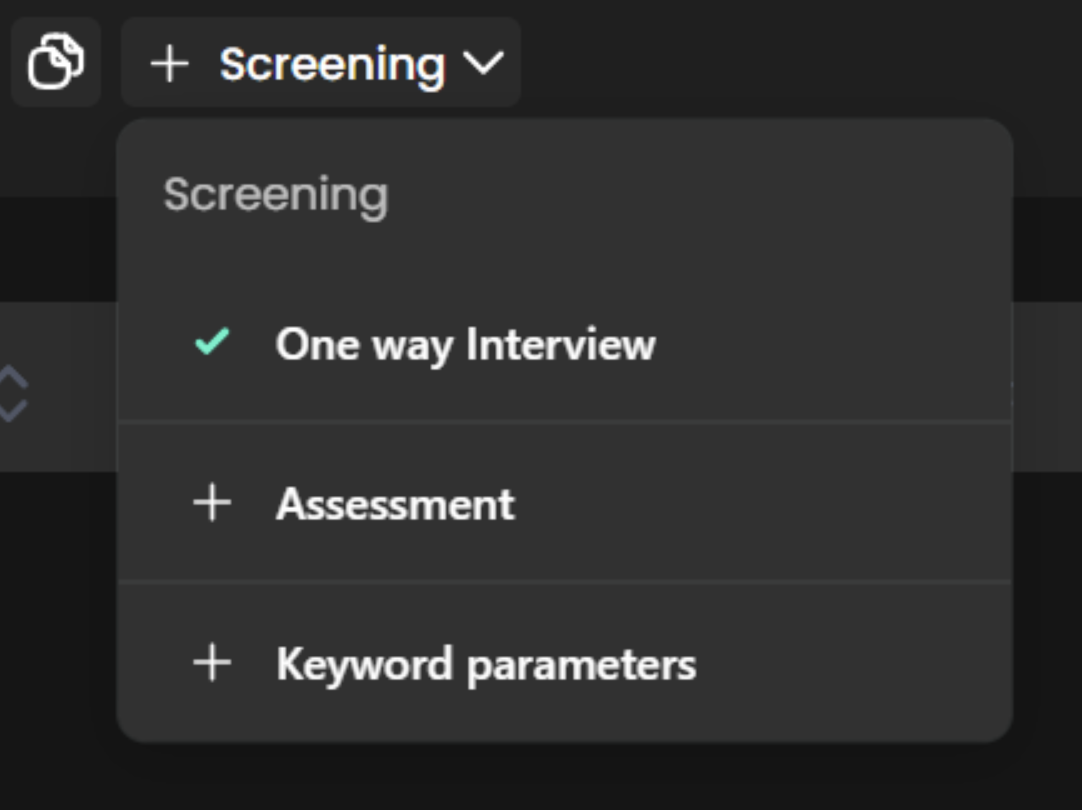Click the plus icon beside Screening button
The height and width of the screenshot is (810, 1082).
[x=169, y=64]
